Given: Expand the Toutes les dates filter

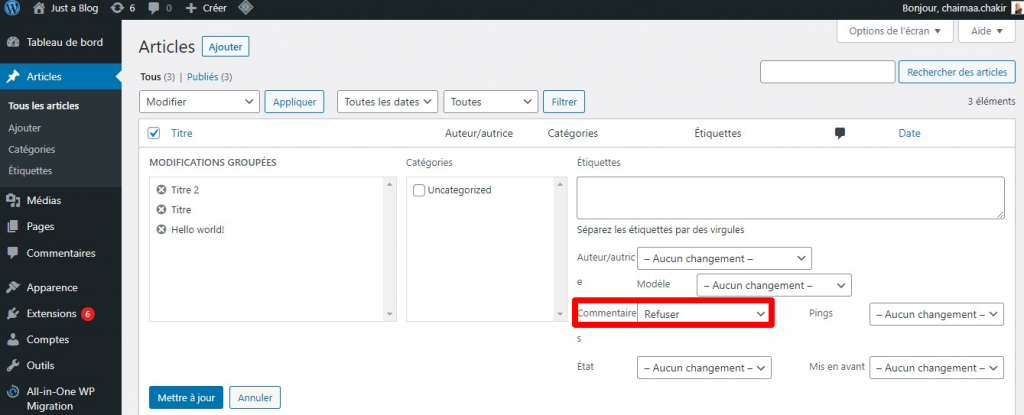Looking at the screenshot, I should (387, 102).
